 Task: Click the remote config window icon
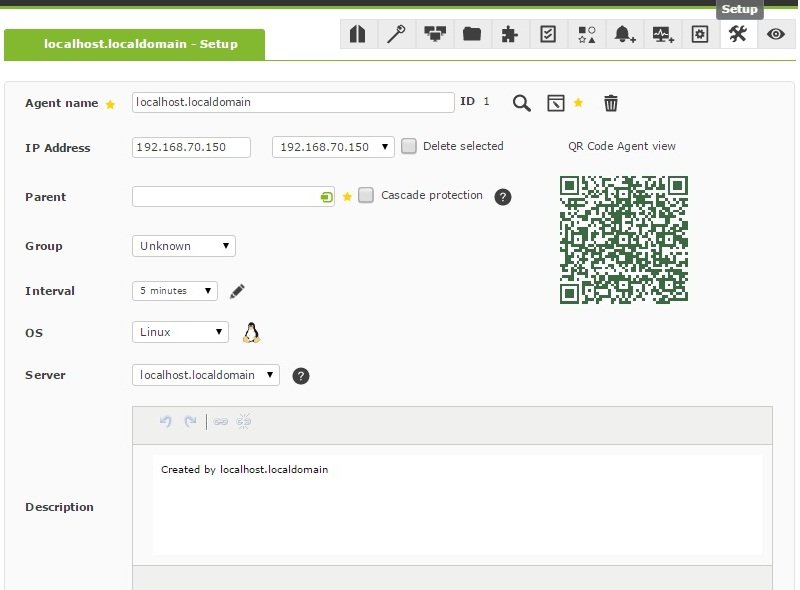556,103
